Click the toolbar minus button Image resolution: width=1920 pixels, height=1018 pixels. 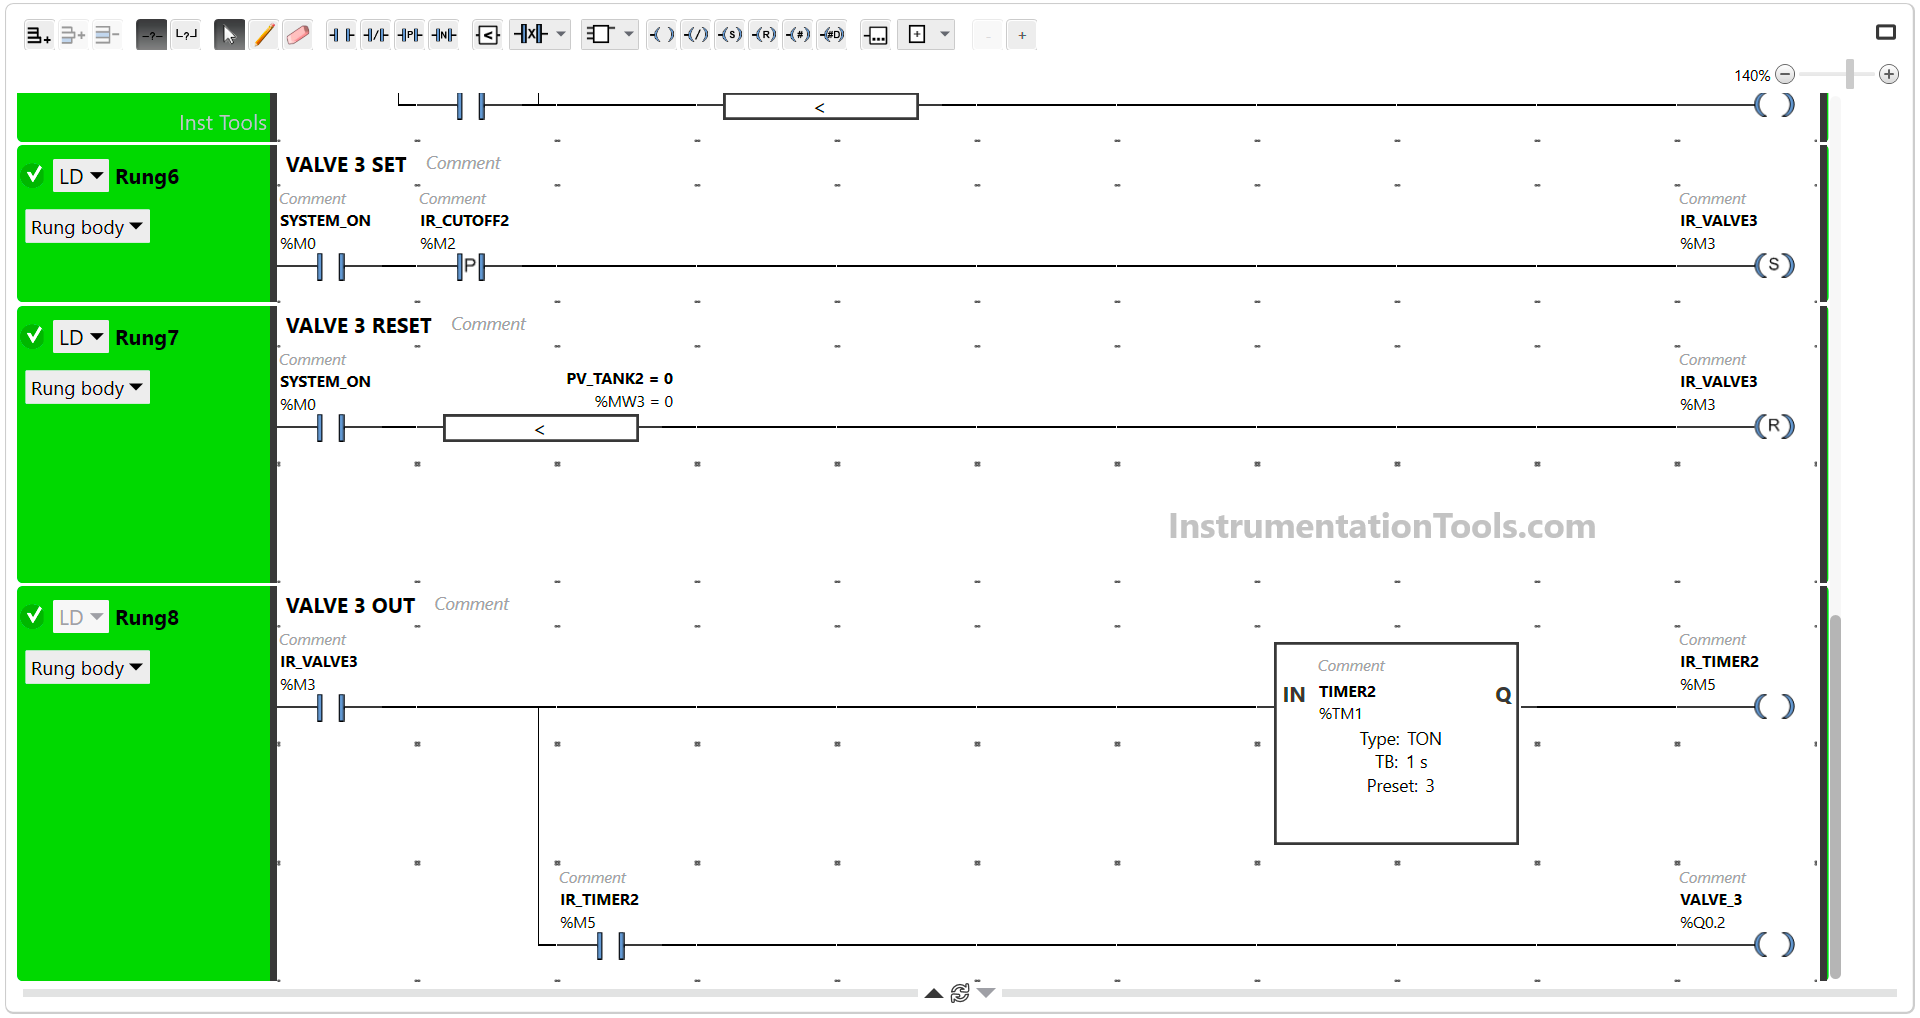[988, 35]
